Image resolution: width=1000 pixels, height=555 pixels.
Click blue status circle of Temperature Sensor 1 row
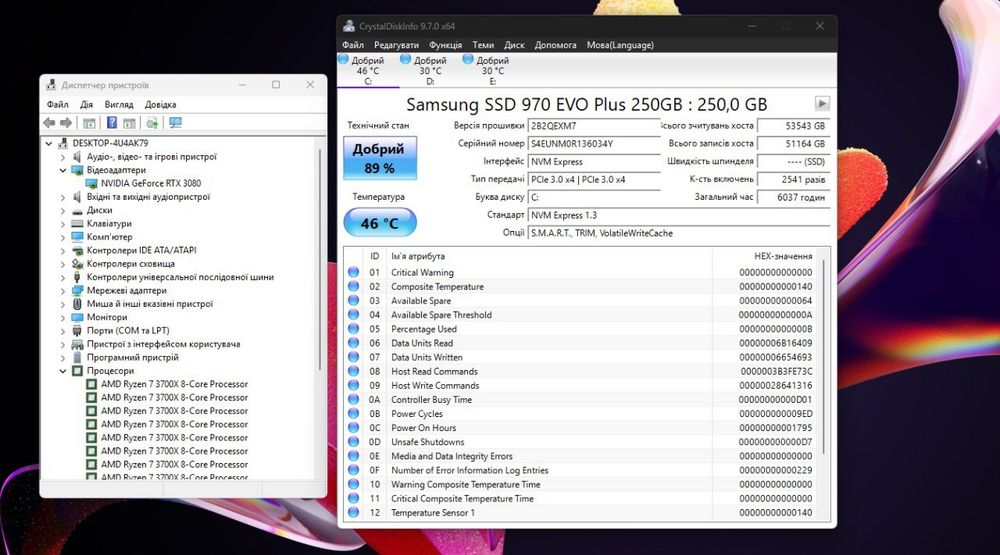coord(353,512)
